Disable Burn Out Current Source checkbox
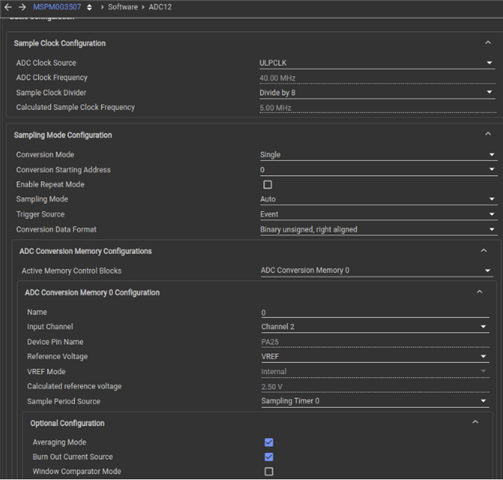Screen dimensions: 503x480 269,457
